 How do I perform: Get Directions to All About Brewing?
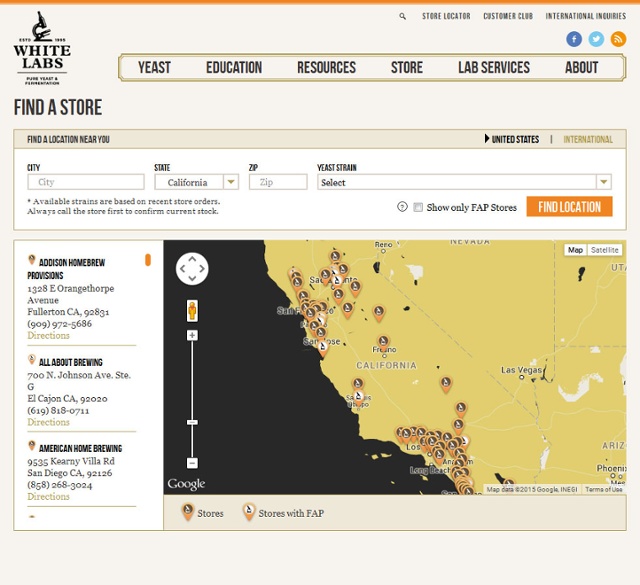(49, 422)
